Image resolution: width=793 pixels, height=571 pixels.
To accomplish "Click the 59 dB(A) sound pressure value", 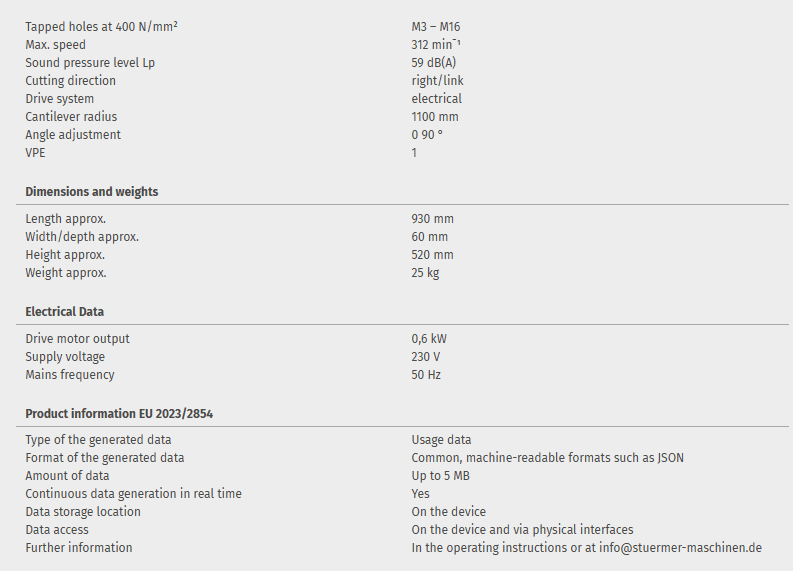I will click(434, 63).
